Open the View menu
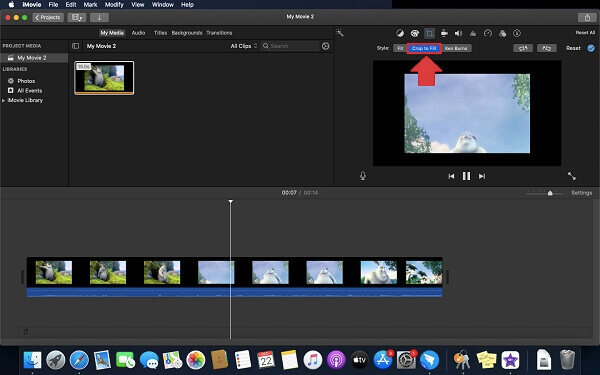 138,5
